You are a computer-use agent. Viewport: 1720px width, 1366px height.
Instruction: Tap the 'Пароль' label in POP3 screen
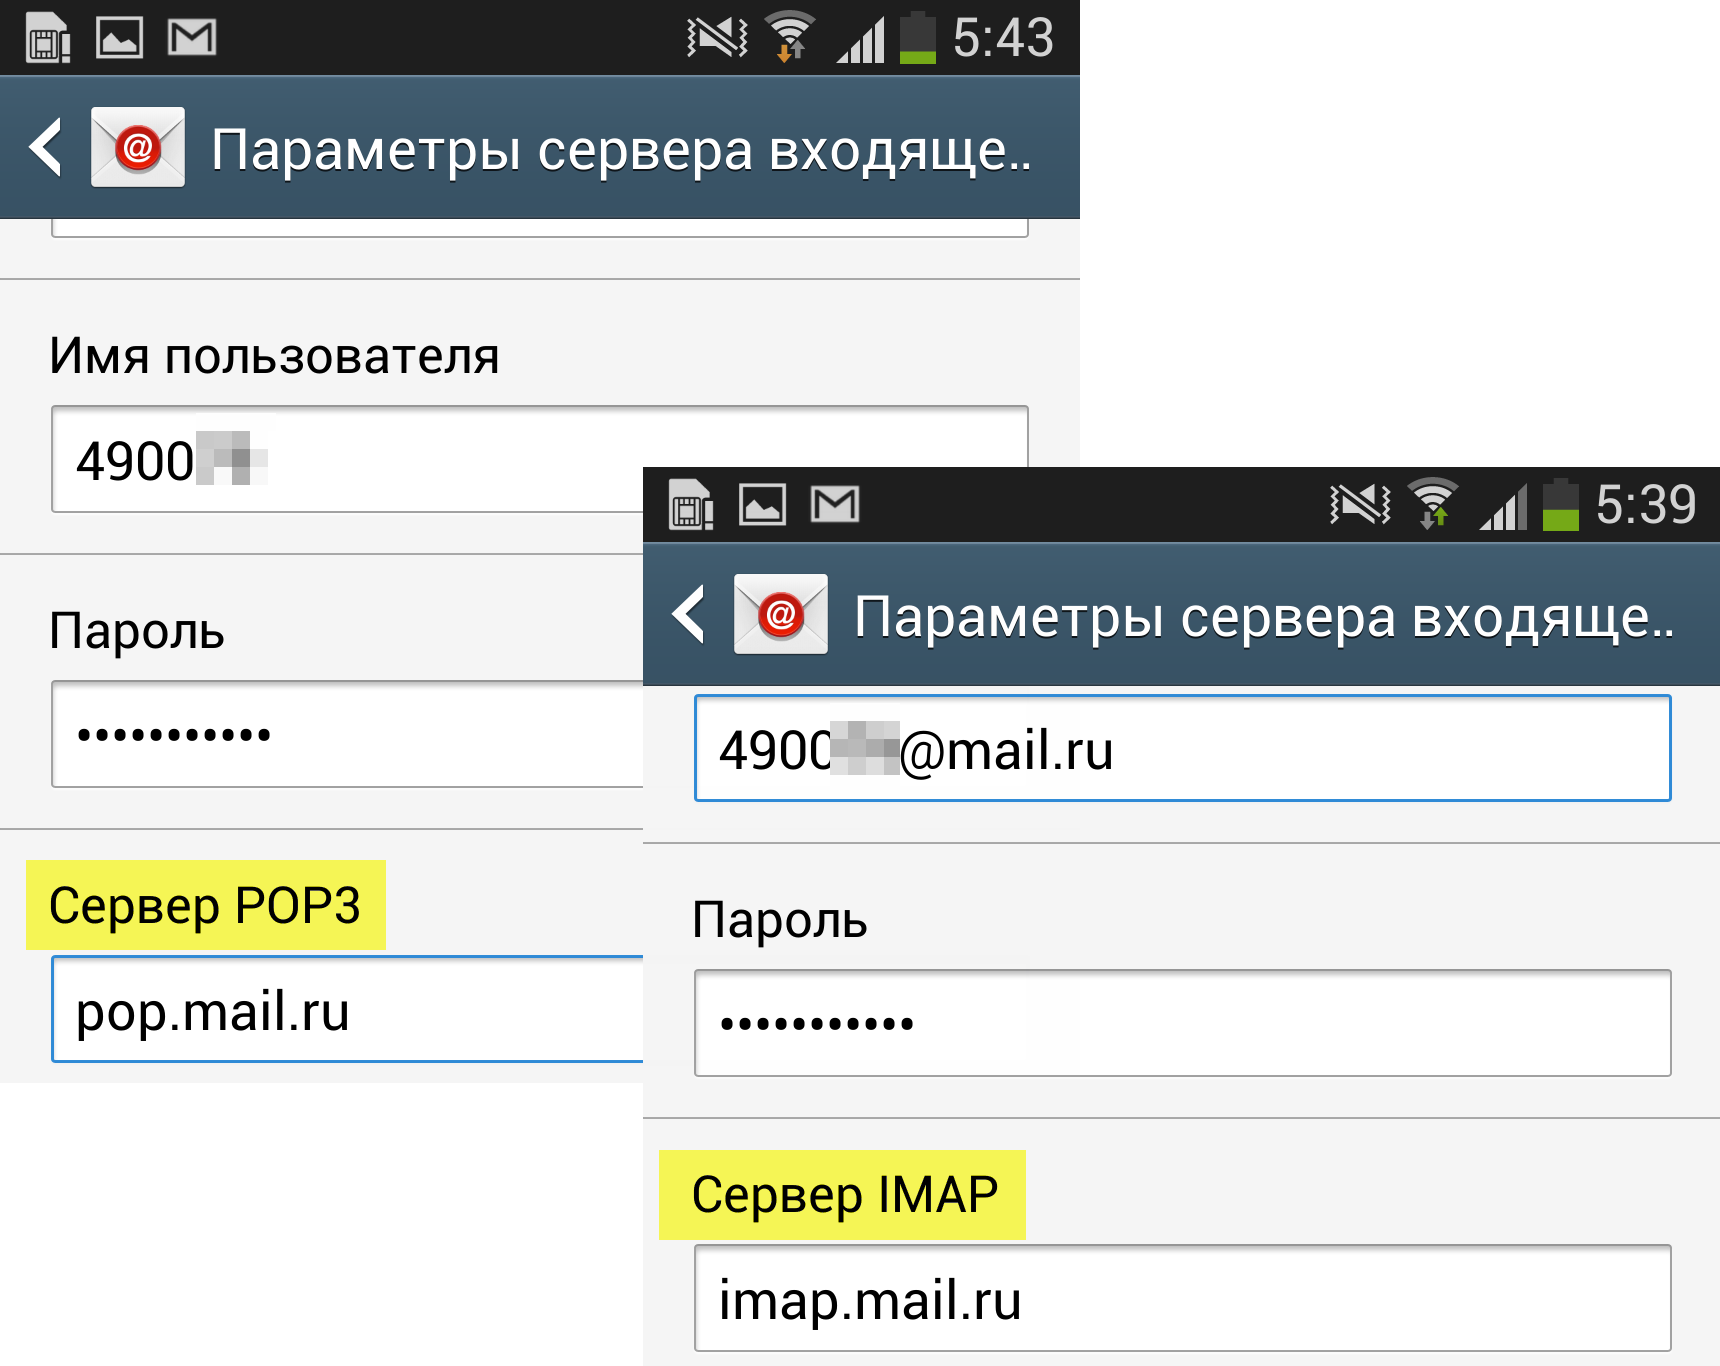click(137, 631)
